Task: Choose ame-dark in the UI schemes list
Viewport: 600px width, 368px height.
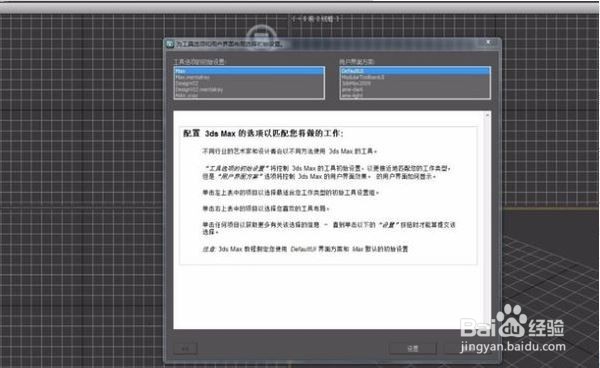Action: click(415, 90)
